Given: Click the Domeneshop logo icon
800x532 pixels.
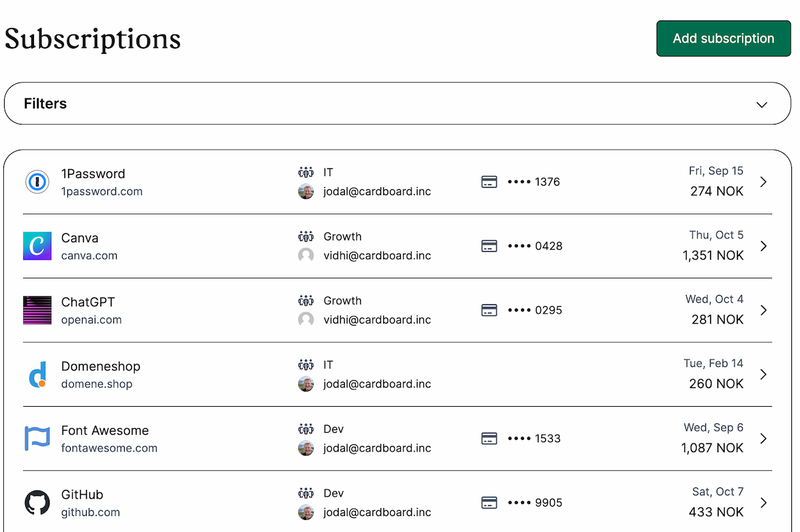Looking at the screenshot, I should (37, 374).
